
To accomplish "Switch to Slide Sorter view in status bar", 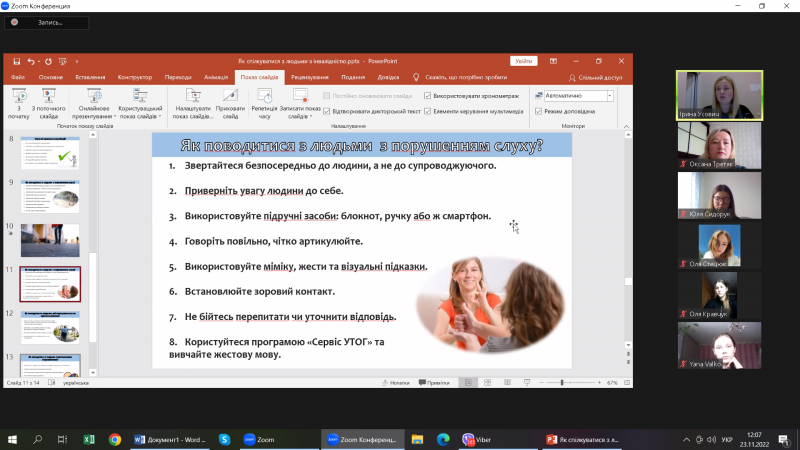I will coord(486,383).
